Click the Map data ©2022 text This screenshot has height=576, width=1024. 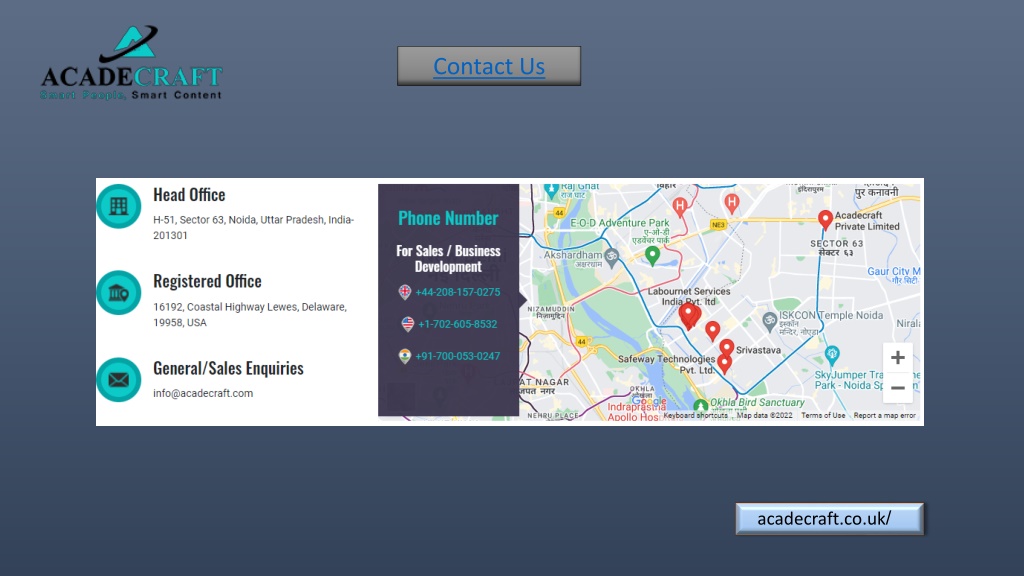point(765,415)
